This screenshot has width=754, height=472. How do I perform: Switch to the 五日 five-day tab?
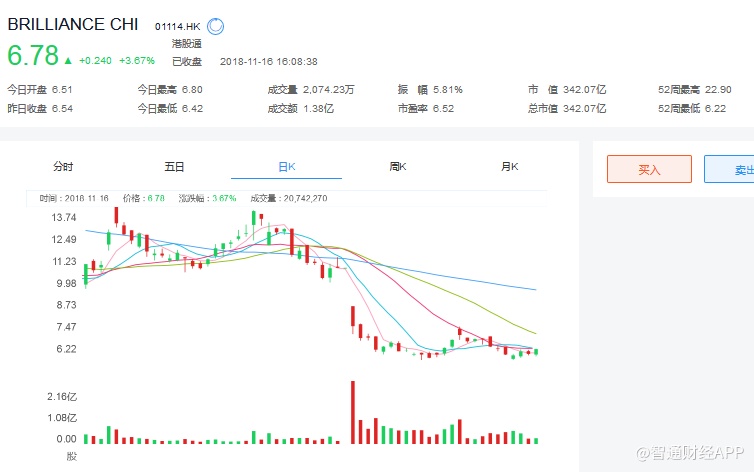point(174,167)
